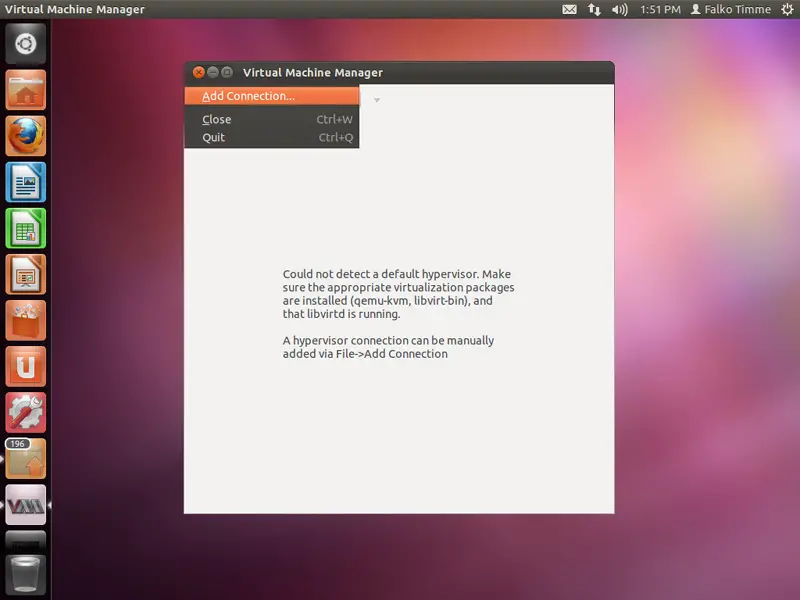Open the power gear session menu

pos(787,9)
